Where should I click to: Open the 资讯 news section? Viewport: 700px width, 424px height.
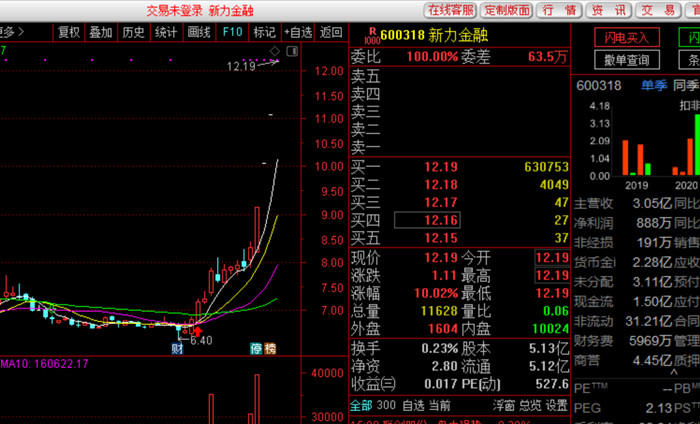point(608,10)
